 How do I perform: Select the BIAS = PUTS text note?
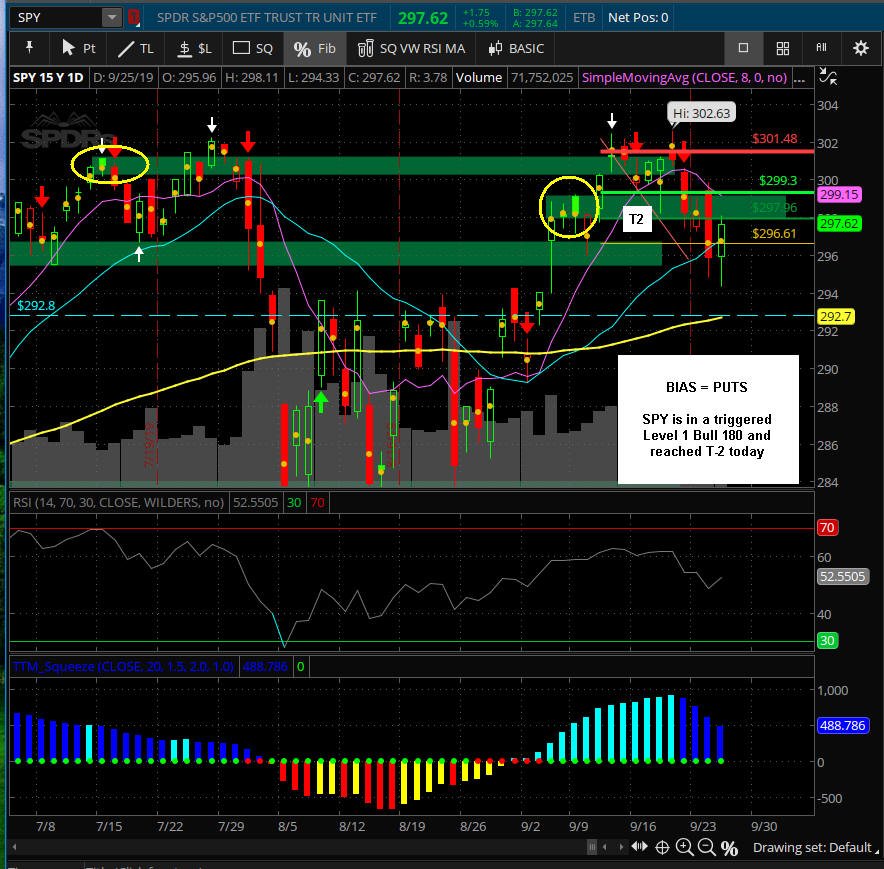click(x=708, y=419)
